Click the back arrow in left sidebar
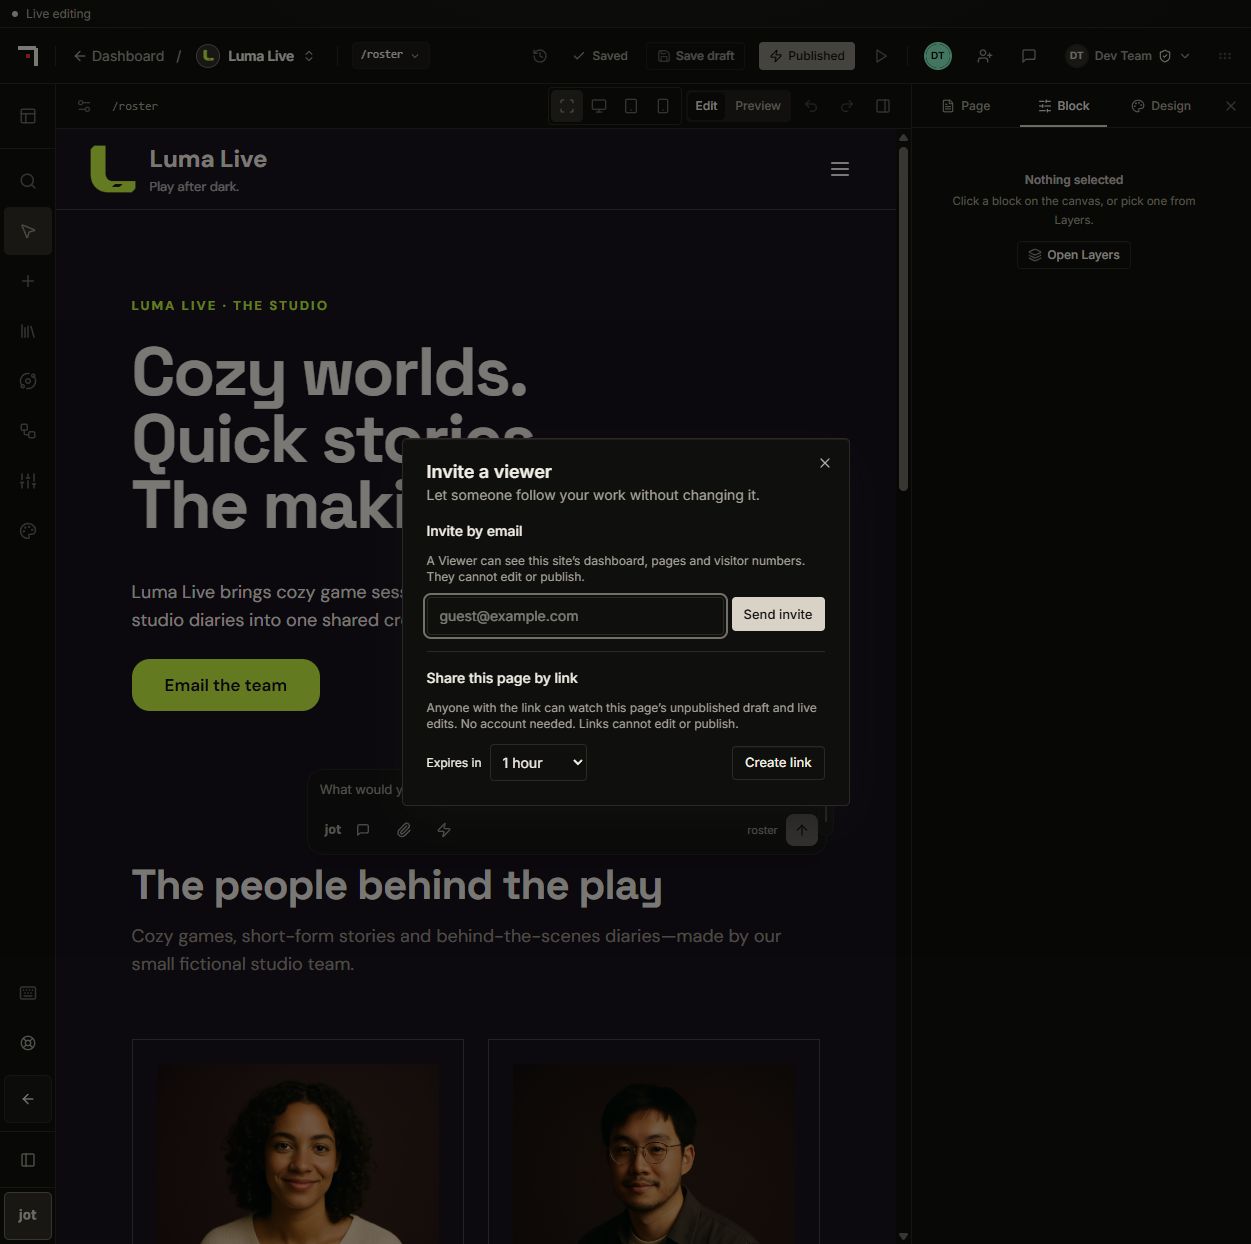1251x1244 pixels. (28, 1099)
